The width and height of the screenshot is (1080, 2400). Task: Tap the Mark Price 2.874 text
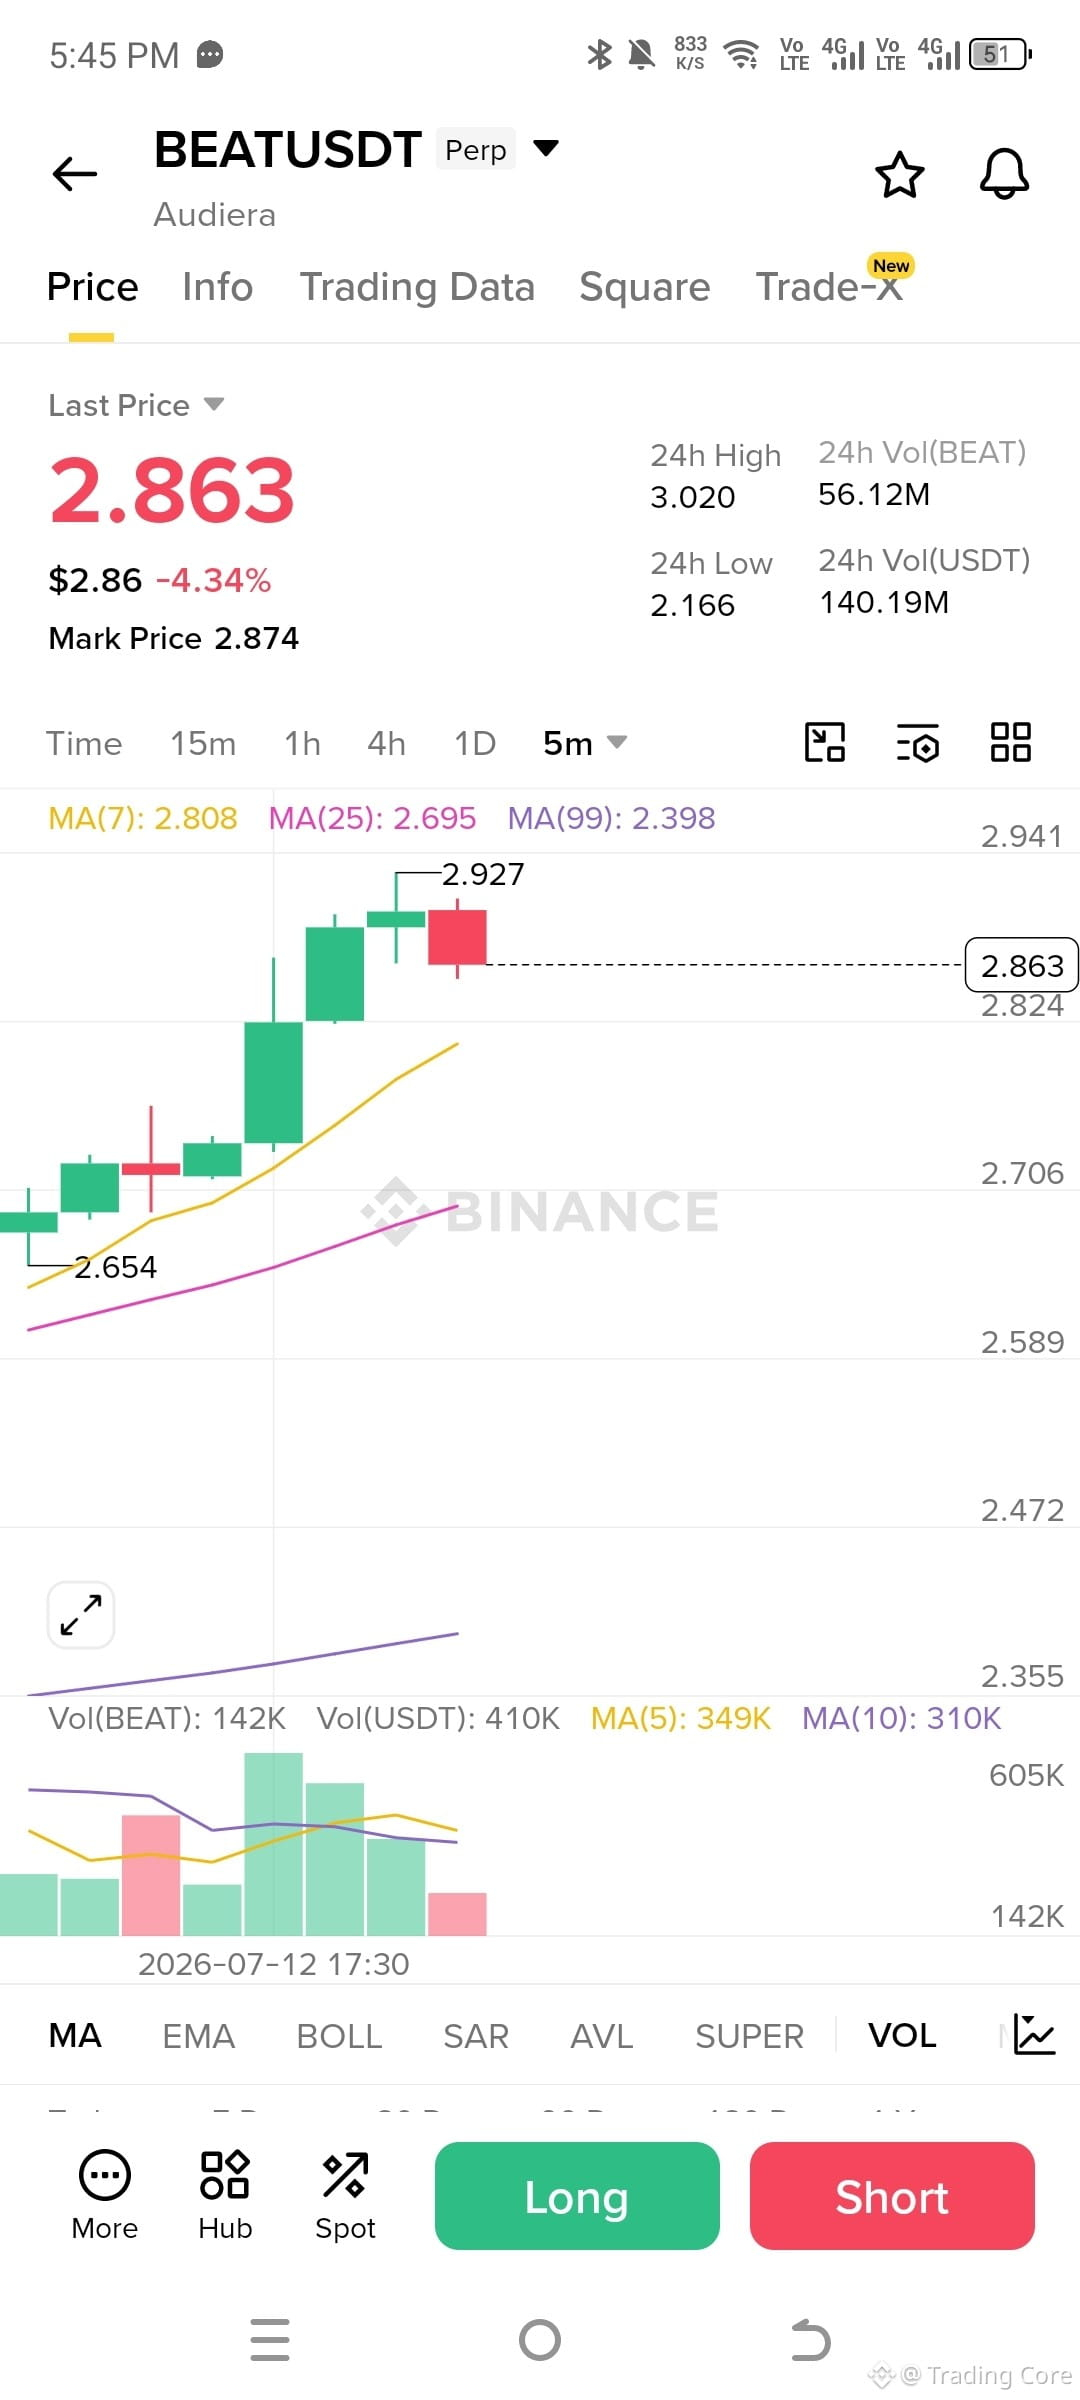[x=174, y=638]
